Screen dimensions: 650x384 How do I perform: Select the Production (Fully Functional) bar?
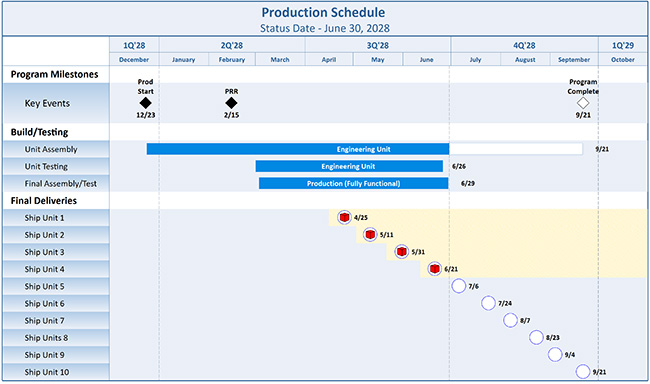click(354, 183)
